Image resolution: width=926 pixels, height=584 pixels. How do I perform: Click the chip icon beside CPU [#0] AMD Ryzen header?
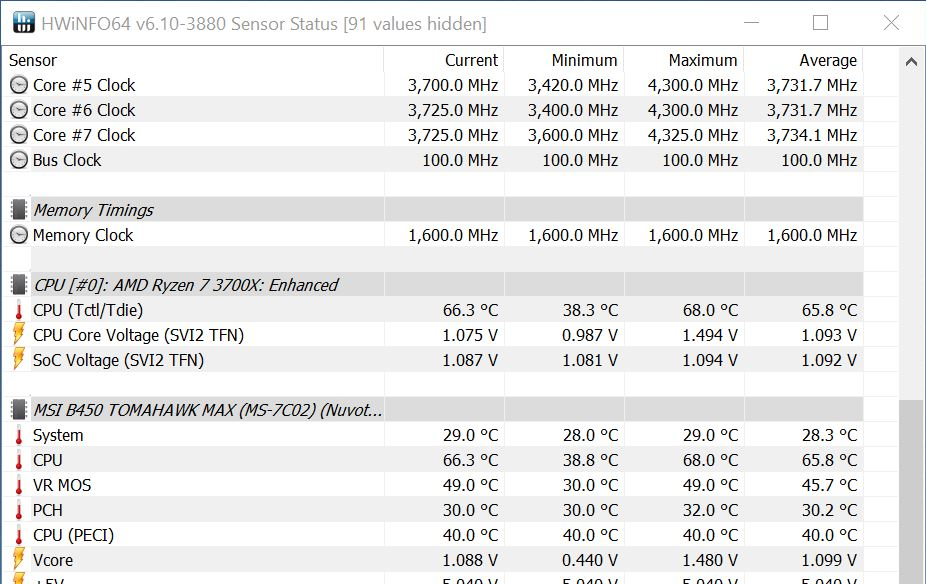coord(19,285)
